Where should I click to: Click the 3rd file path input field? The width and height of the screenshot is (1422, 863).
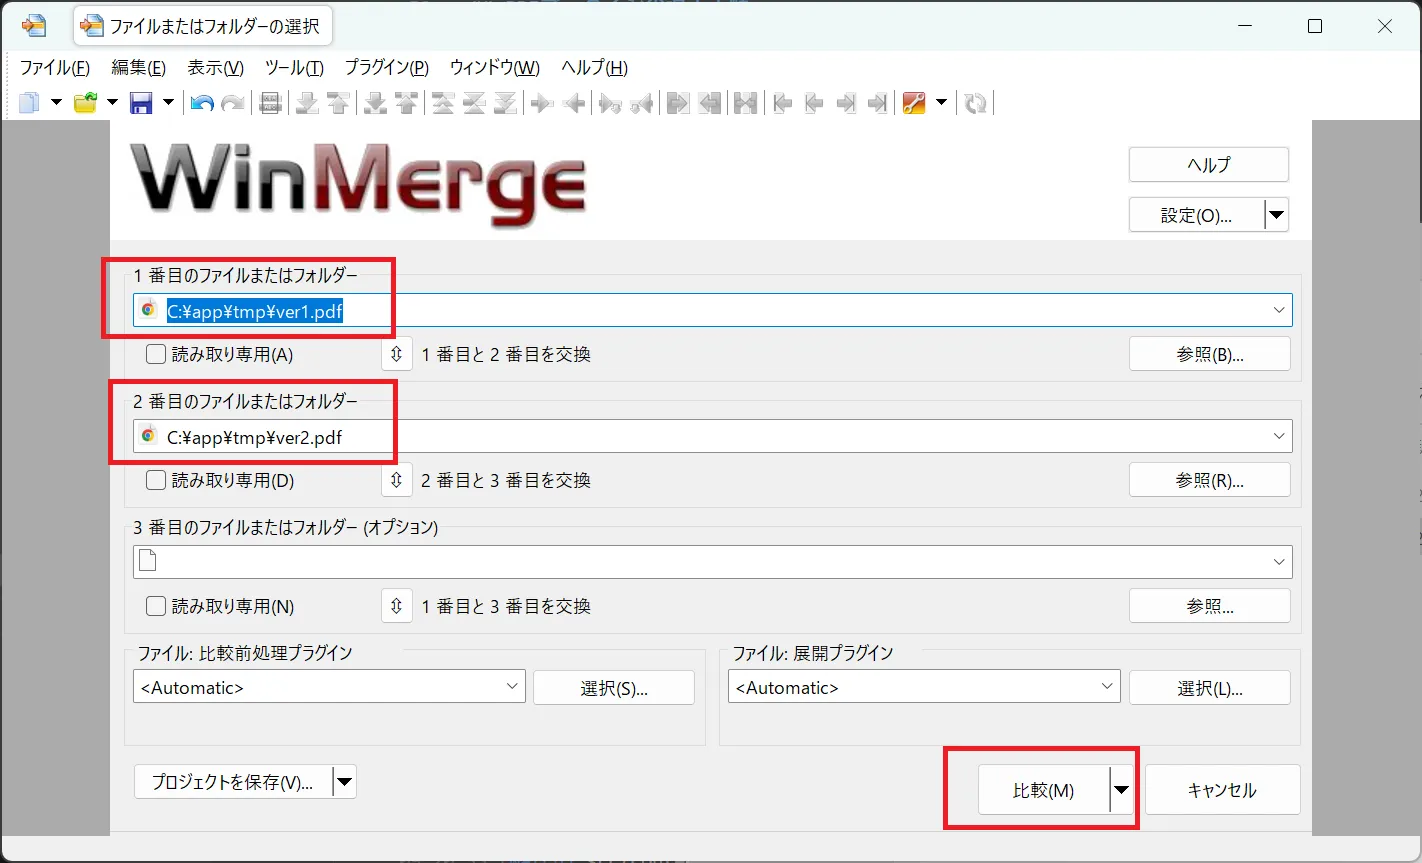coord(712,562)
